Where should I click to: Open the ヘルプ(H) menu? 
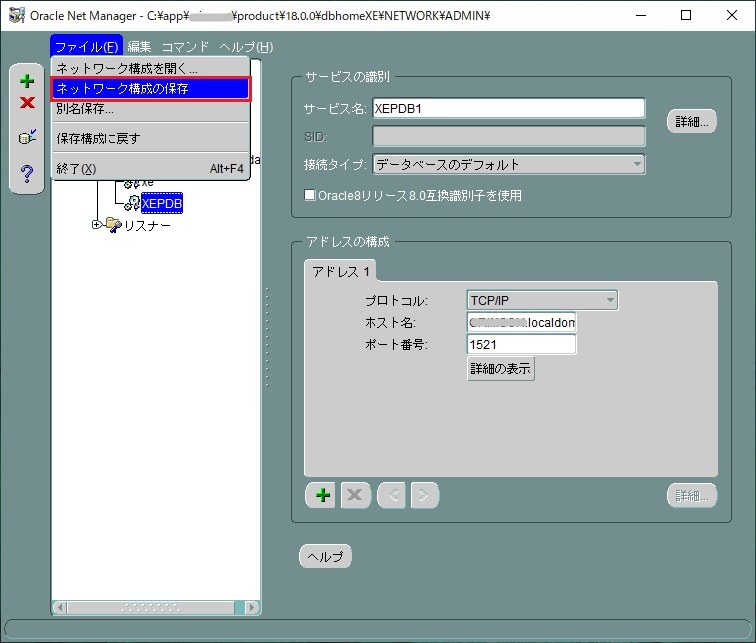coord(246,47)
